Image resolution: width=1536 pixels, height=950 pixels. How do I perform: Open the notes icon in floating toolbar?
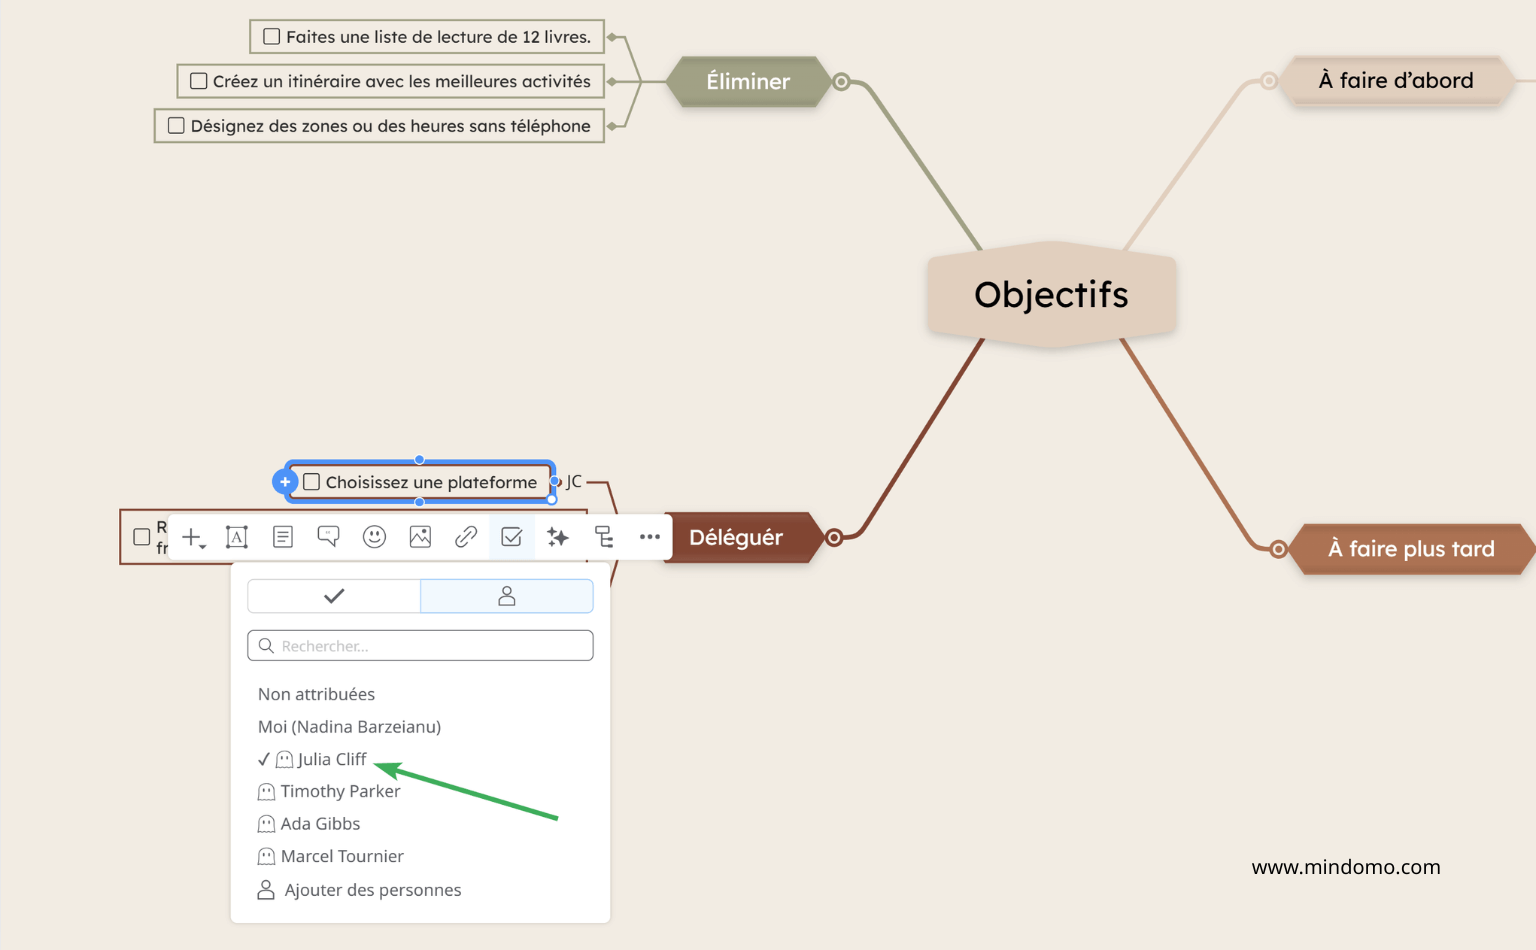[283, 537]
